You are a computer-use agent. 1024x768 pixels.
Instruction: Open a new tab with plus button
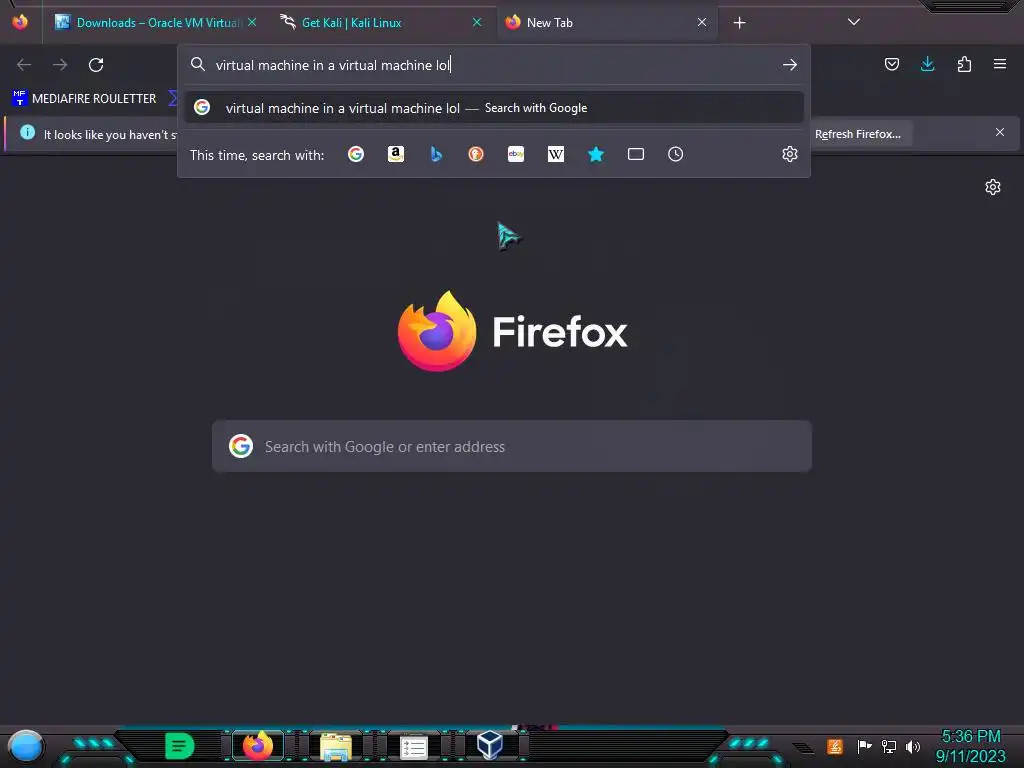tap(739, 23)
